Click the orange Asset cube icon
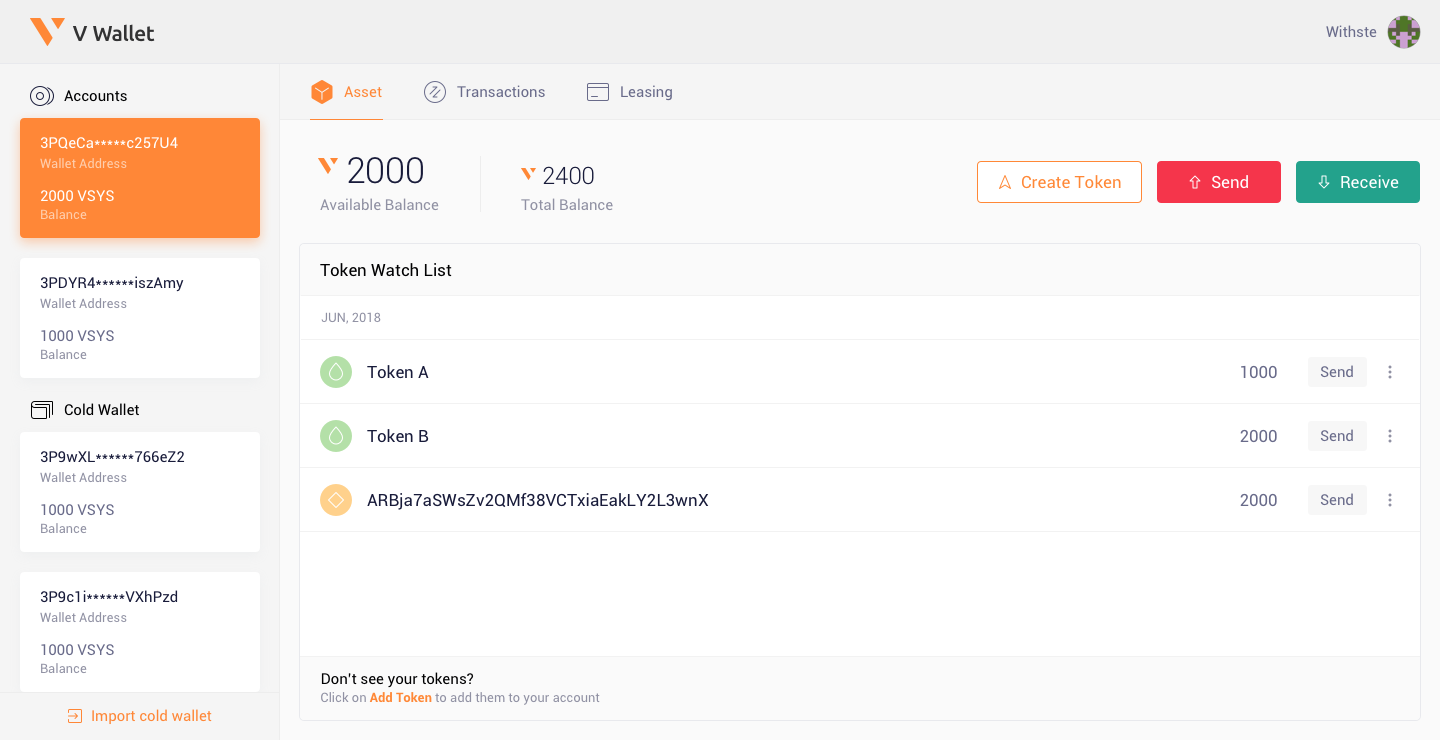 [321, 91]
